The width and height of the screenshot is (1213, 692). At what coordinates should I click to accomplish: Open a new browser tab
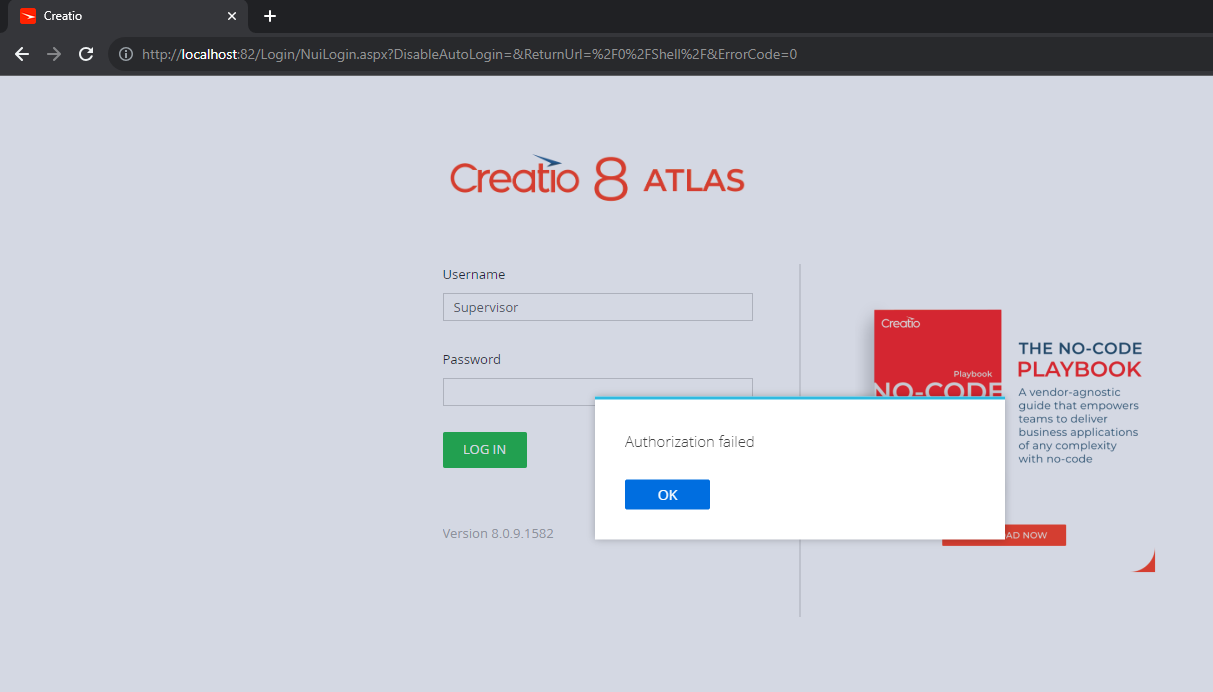click(x=269, y=16)
